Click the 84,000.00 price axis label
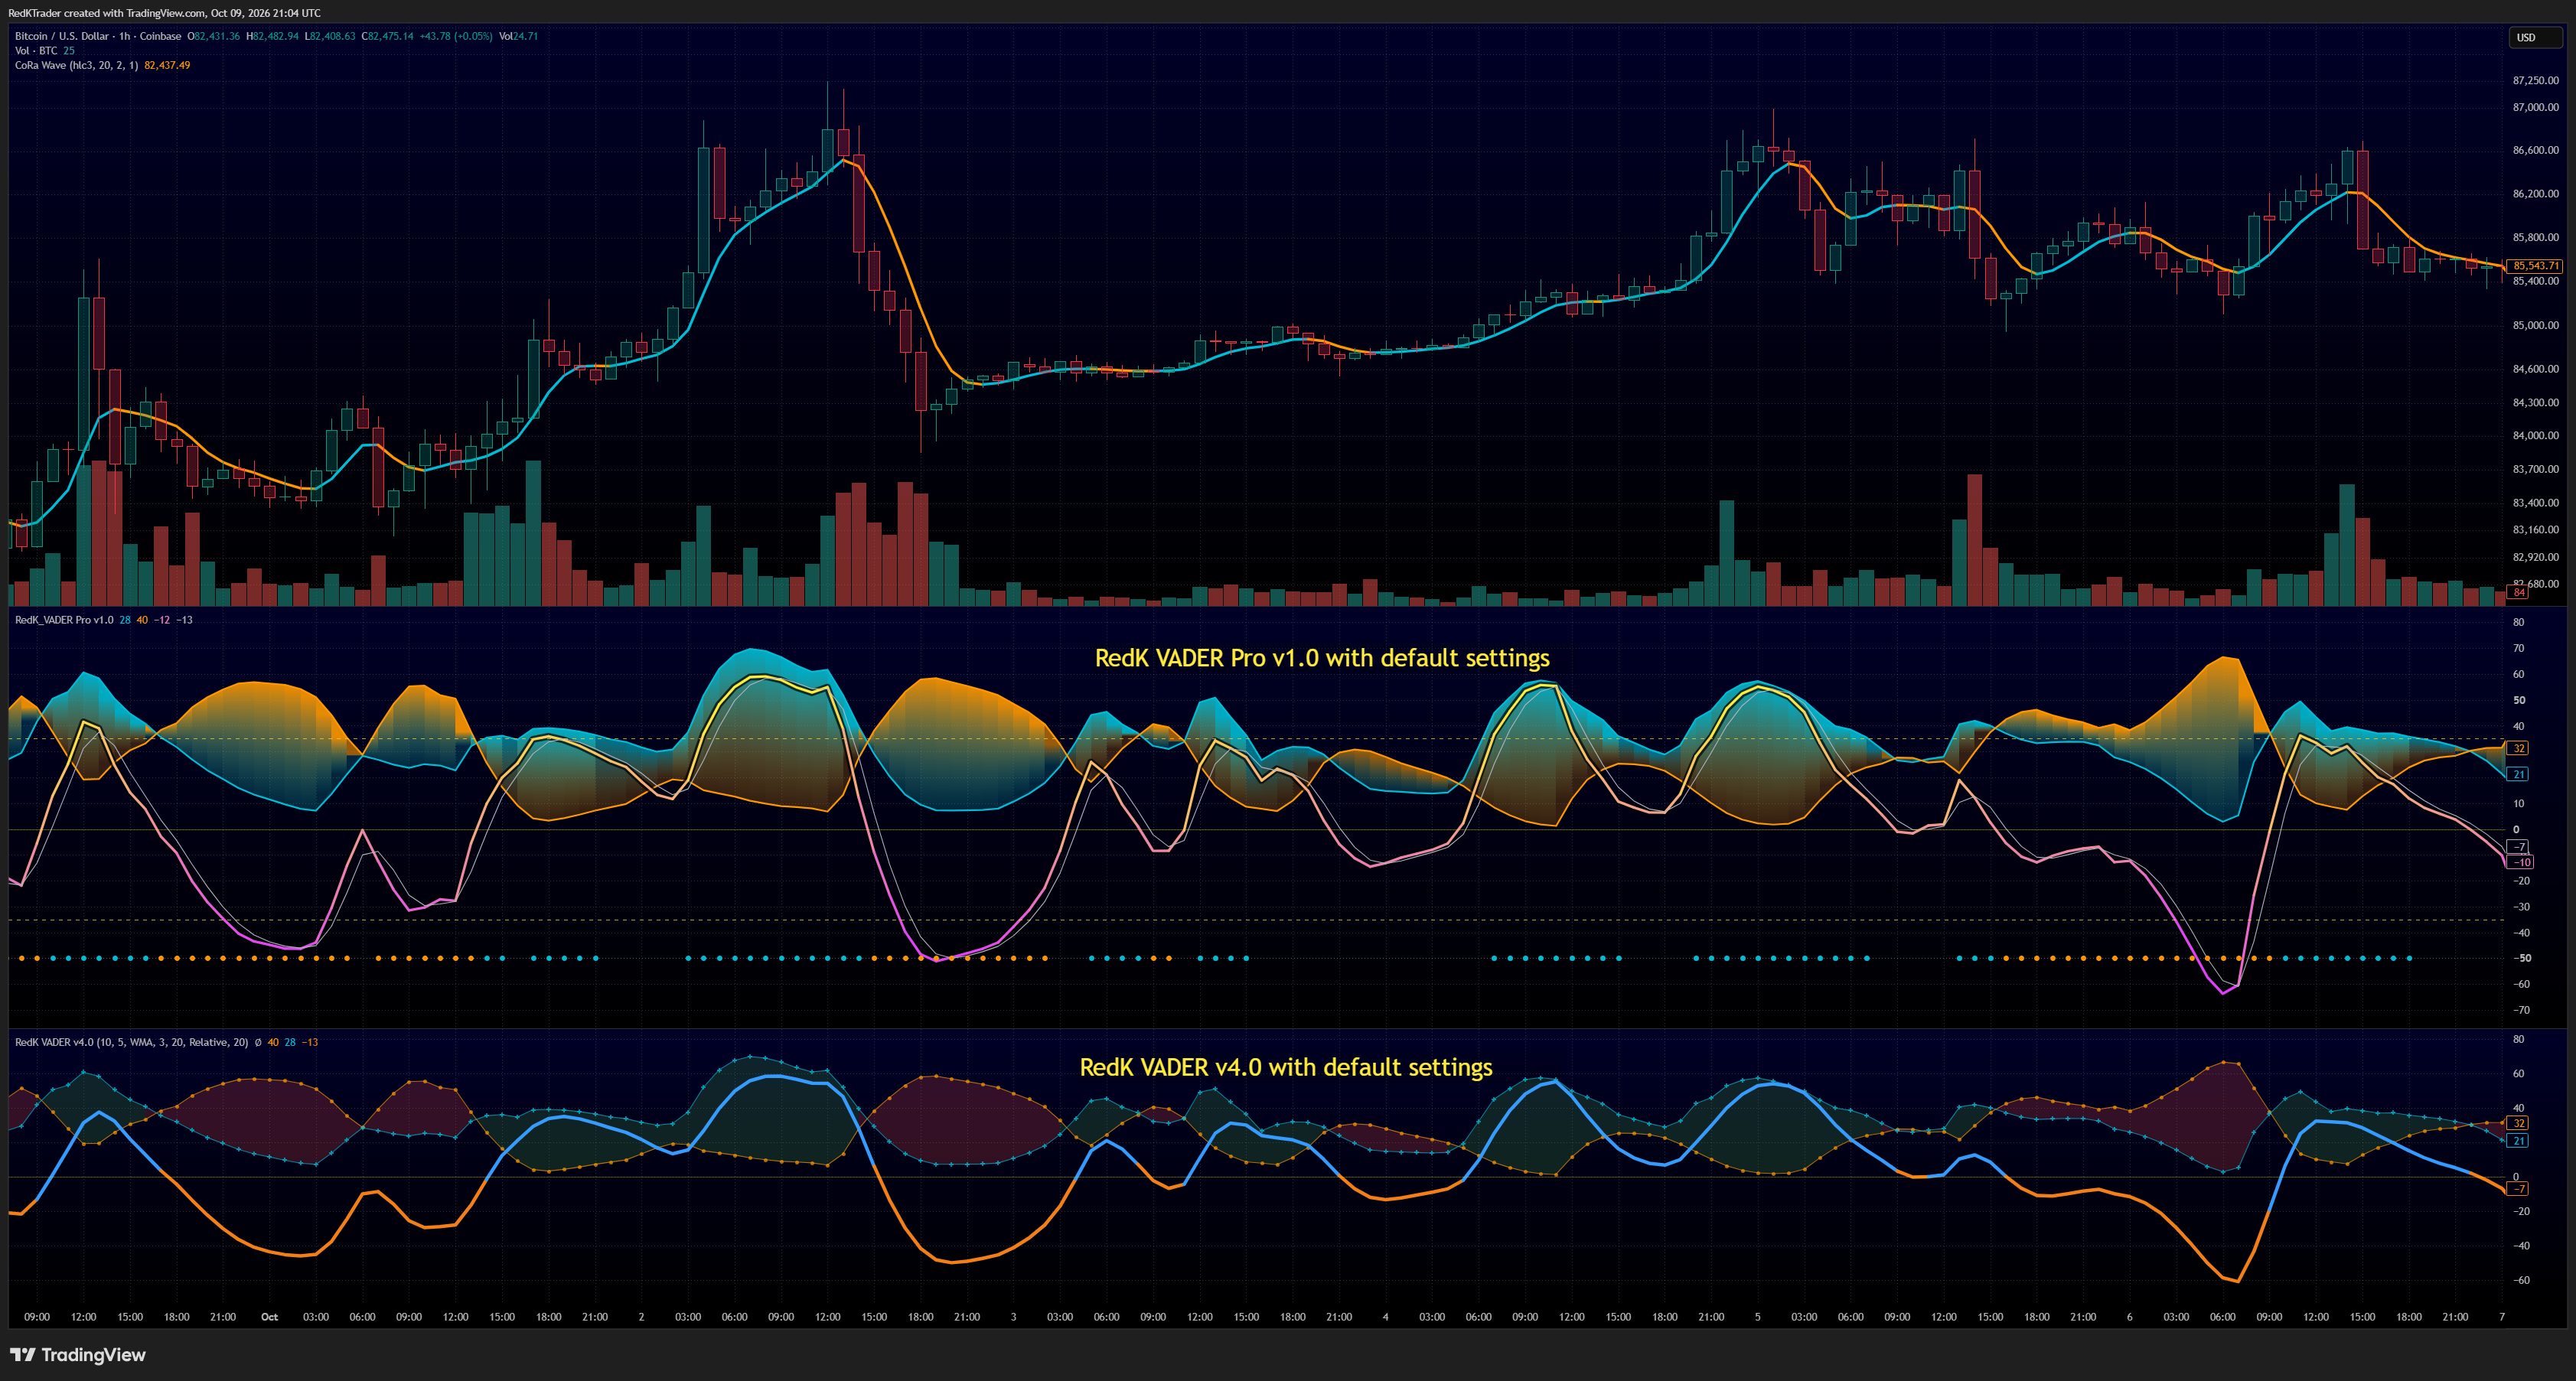The width and height of the screenshot is (2576, 1381). pyautogui.click(x=2535, y=435)
